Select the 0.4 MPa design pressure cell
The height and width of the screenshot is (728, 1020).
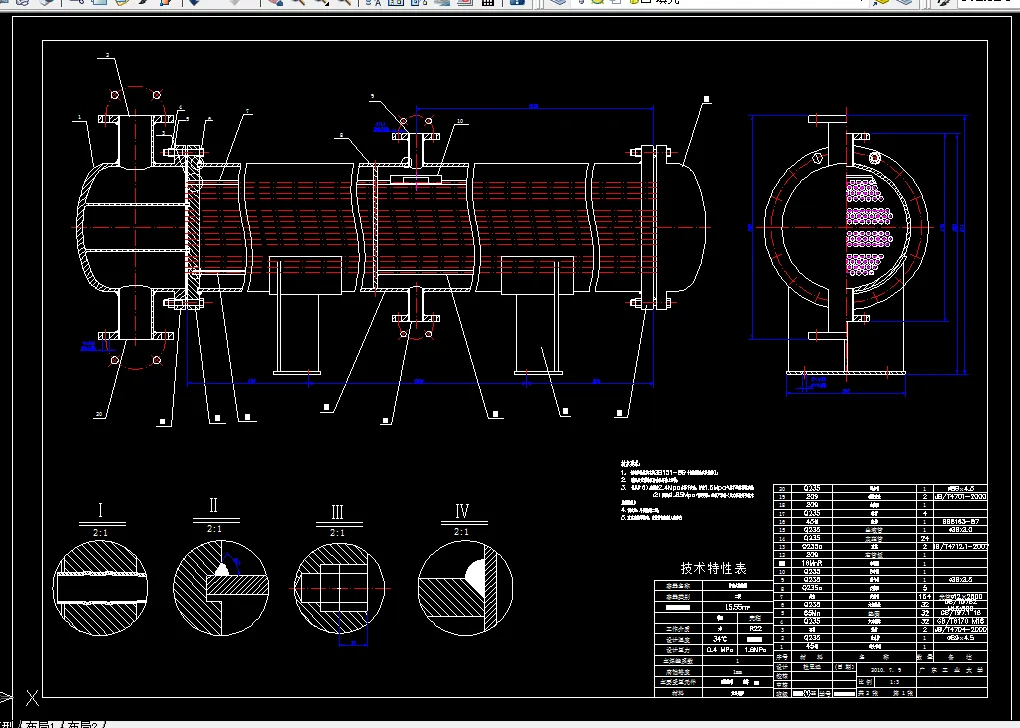[720, 649]
